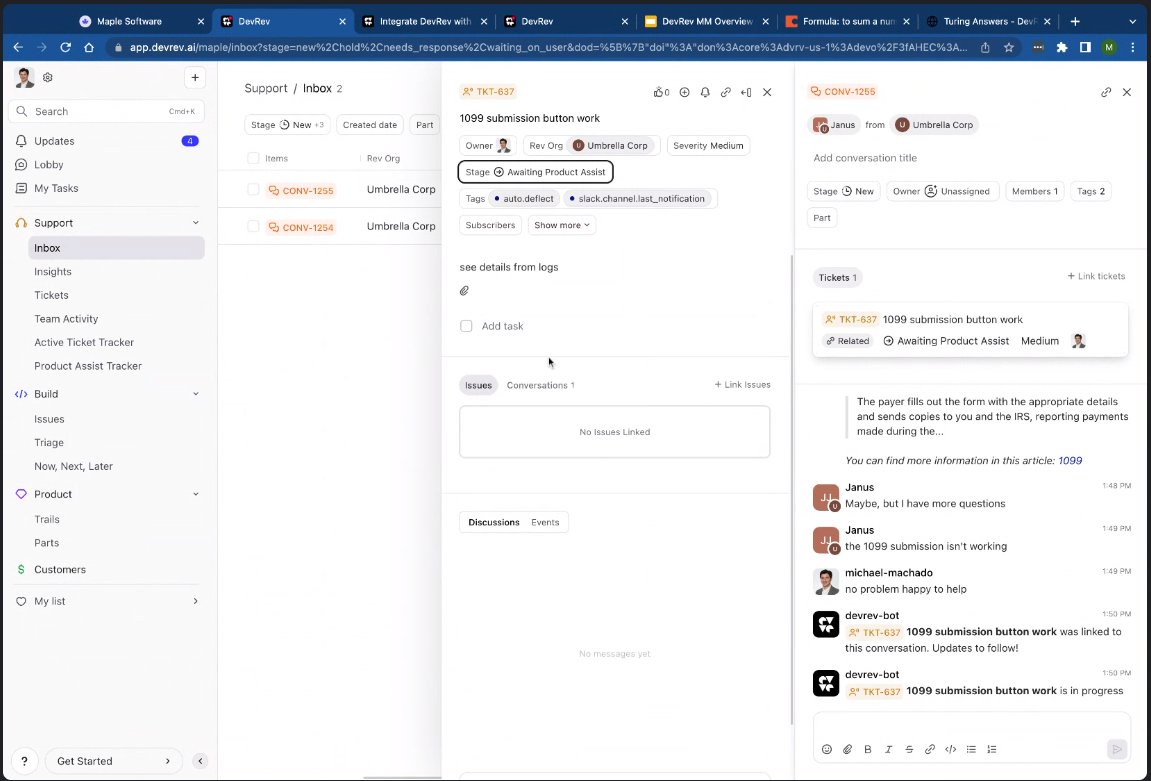Click the collapse panel icon on ticket header
Image resolution: width=1151 pixels, height=781 pixels.
click(746, 92)
